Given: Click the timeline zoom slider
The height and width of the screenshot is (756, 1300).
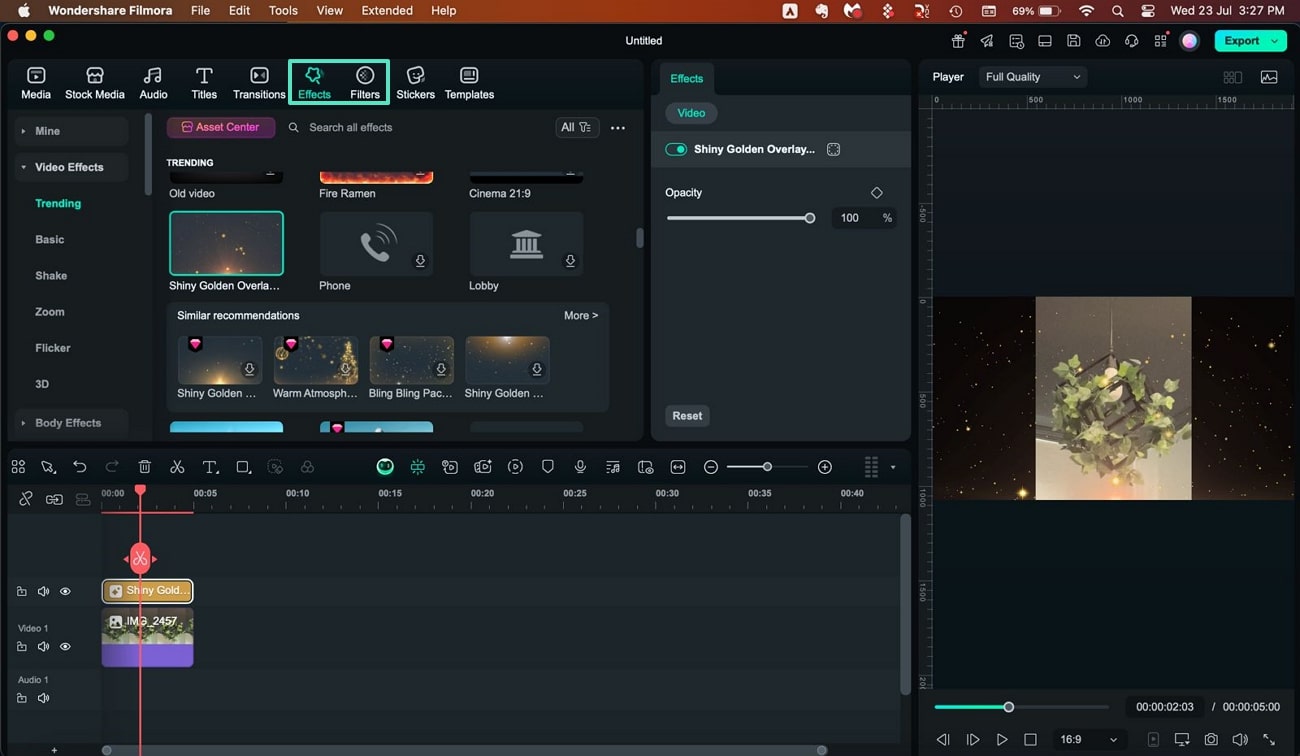Looking at the screenshot, I should pyautogui.click(x=767, y=467).
